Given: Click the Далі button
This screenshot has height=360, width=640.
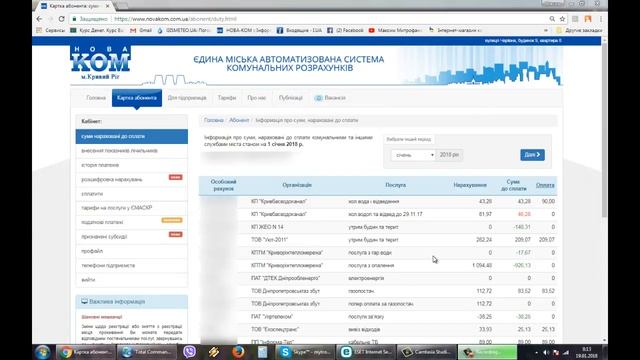Looking at the screenshot, I should point(532,155).
